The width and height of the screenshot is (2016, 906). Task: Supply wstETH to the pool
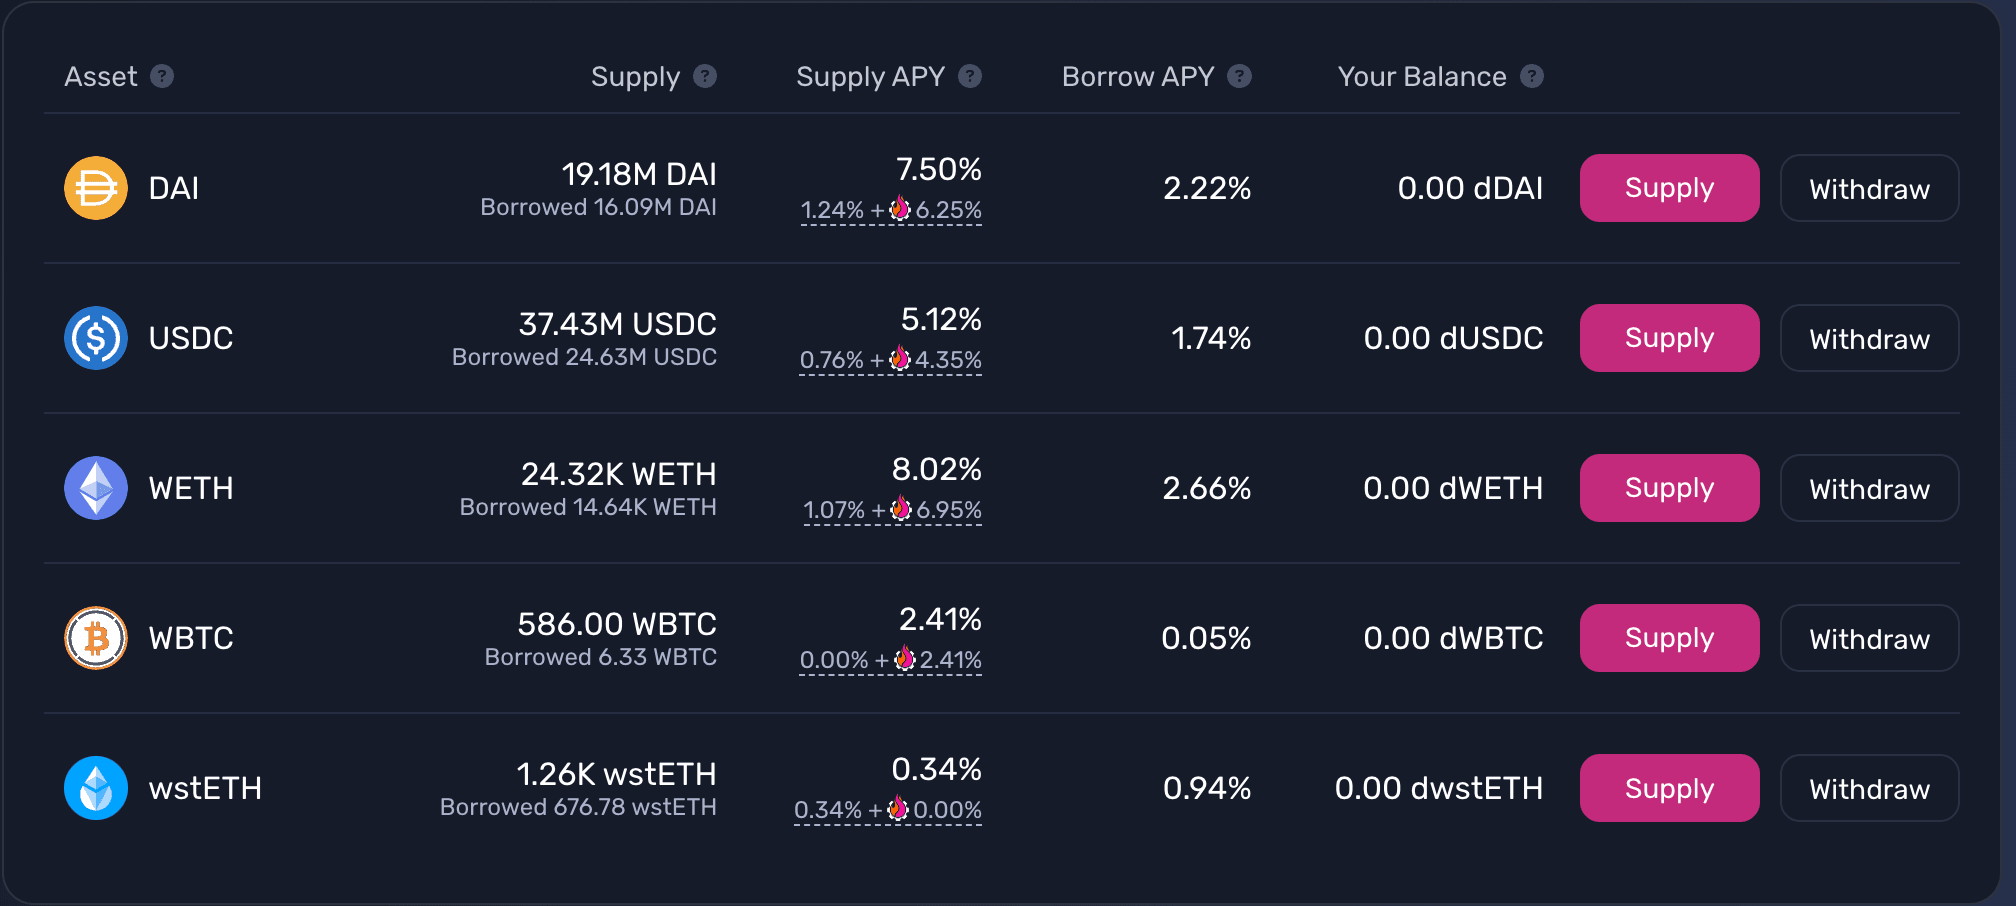click(x=1670, y=788)
